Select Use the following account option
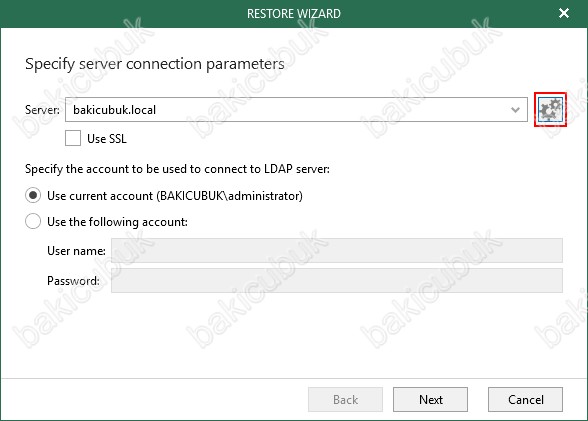The height and width of the screenshot is (421, 588). (x=33, y=221)
